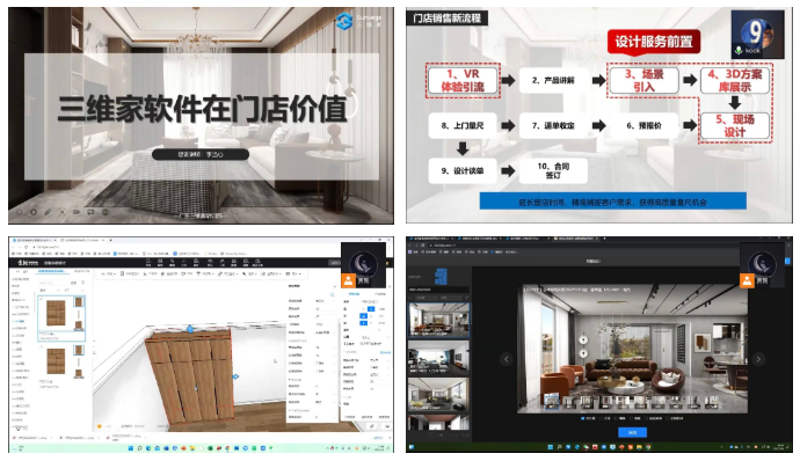The image size is (800, 461).
Task: Go to the next panorama with right arrow
Action: [x=758, y=359]
